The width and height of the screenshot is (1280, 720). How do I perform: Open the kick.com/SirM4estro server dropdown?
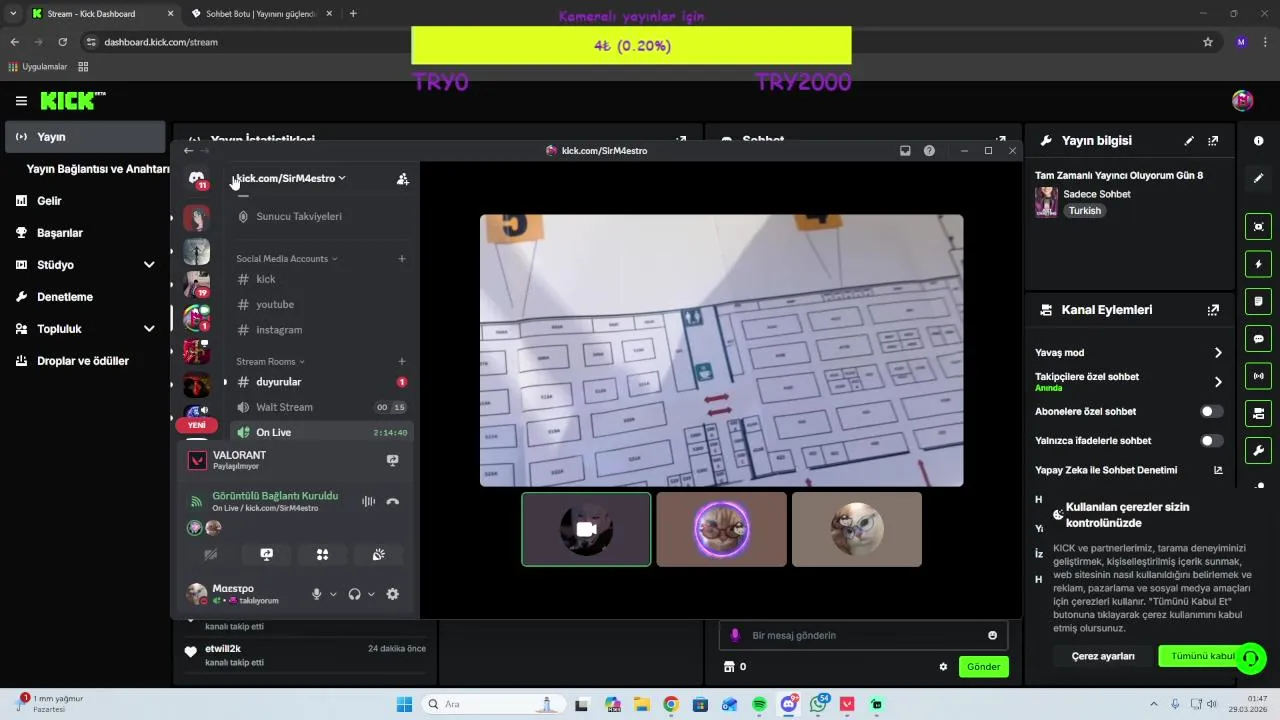click(x=291, y=178)
